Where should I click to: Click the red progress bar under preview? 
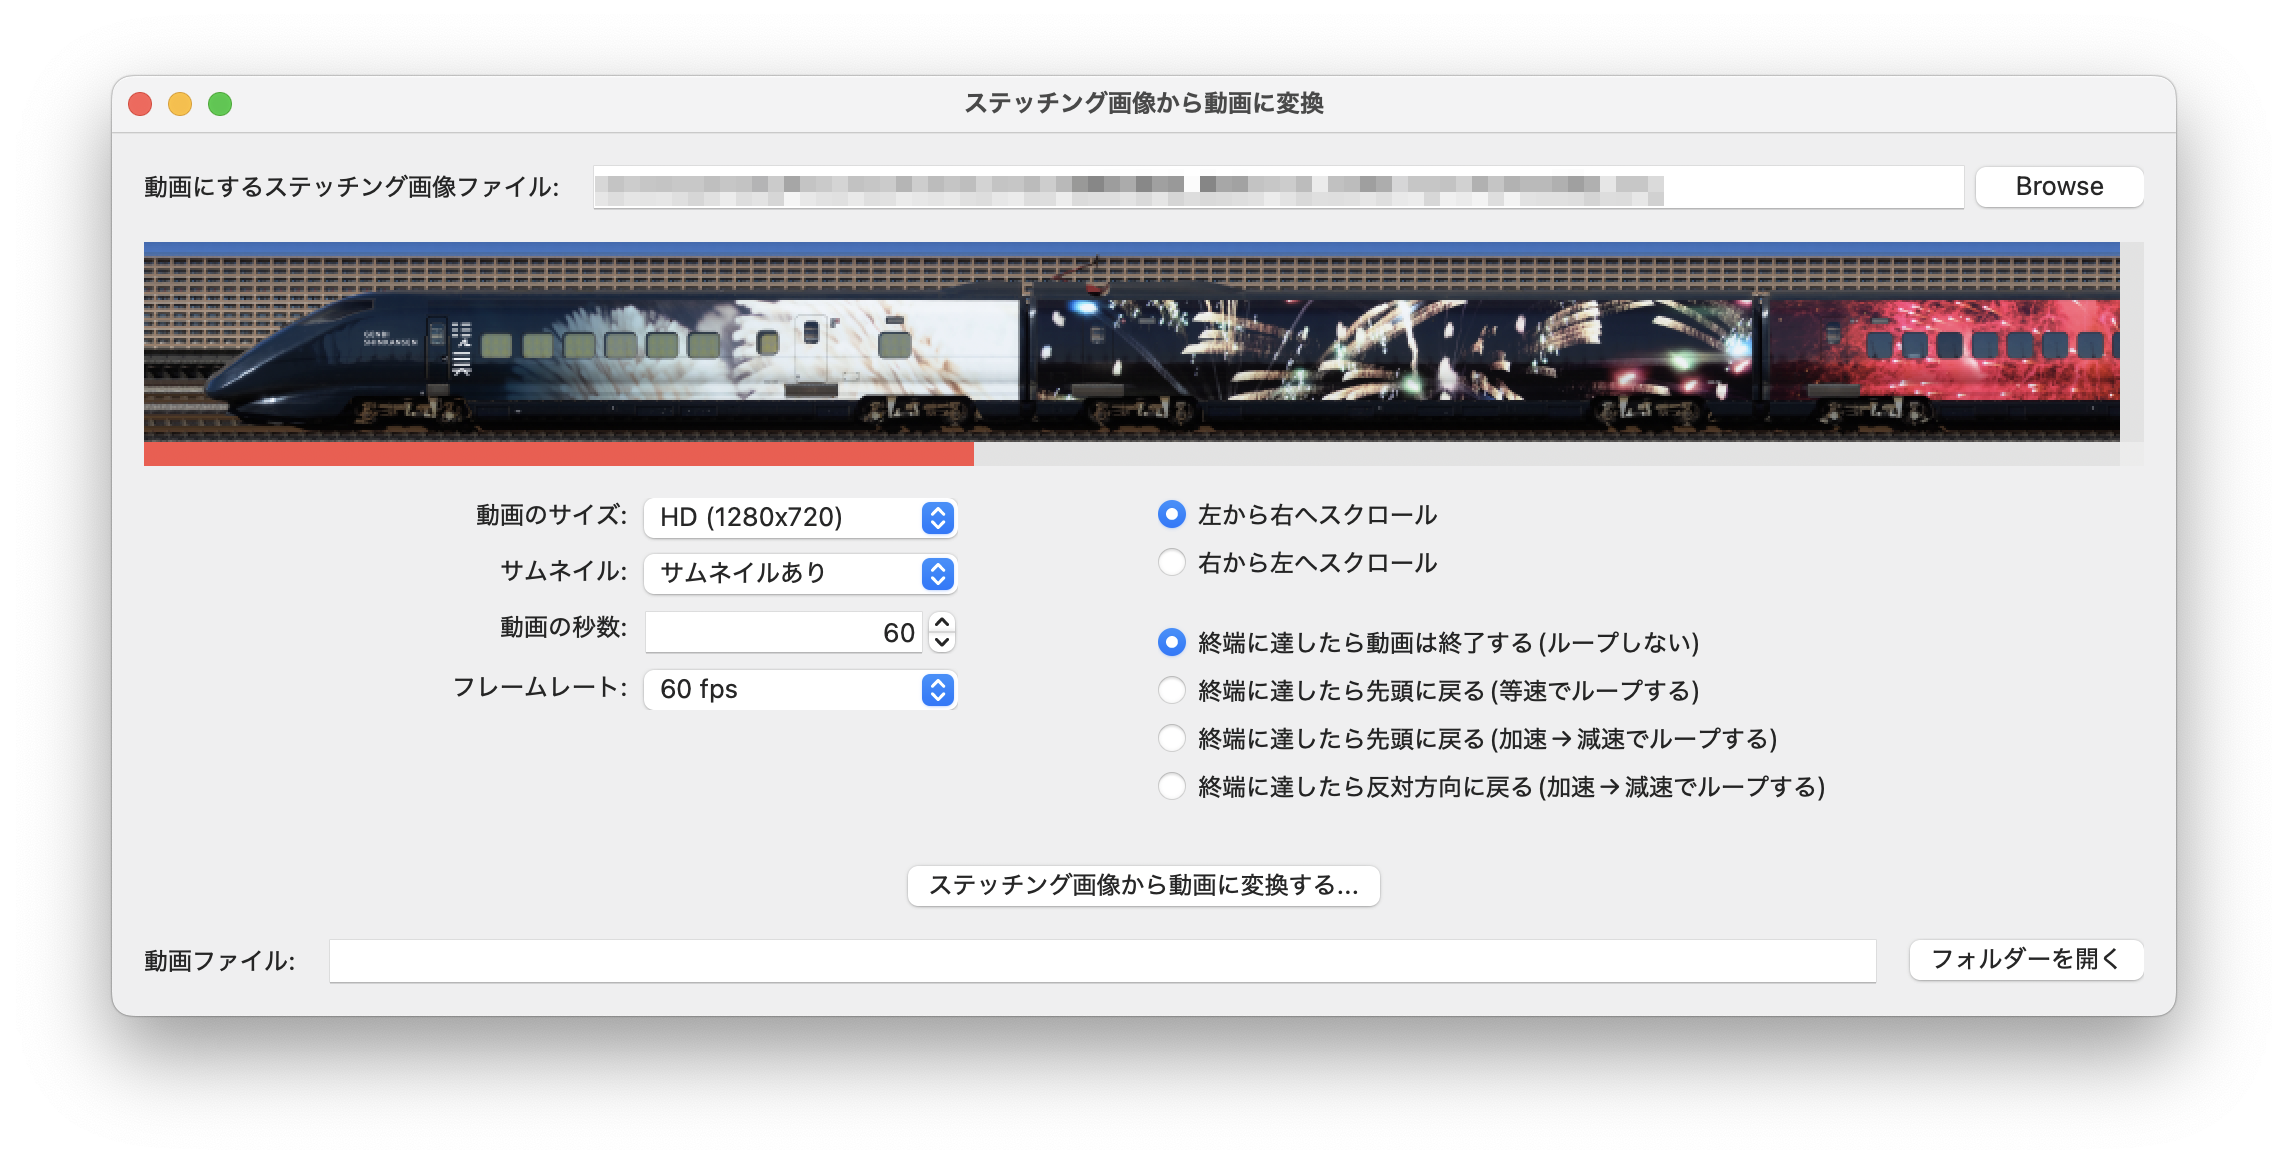(558, 455)
